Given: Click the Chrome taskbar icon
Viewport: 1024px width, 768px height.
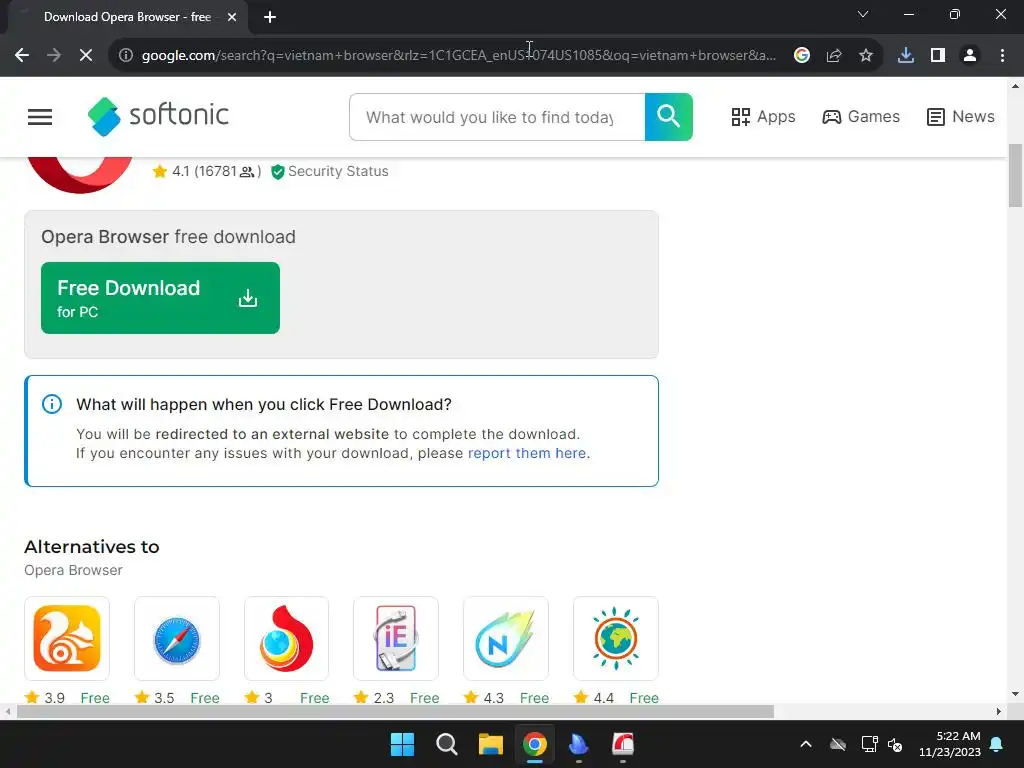Looking at the screenshot, I should pos(534,744).
